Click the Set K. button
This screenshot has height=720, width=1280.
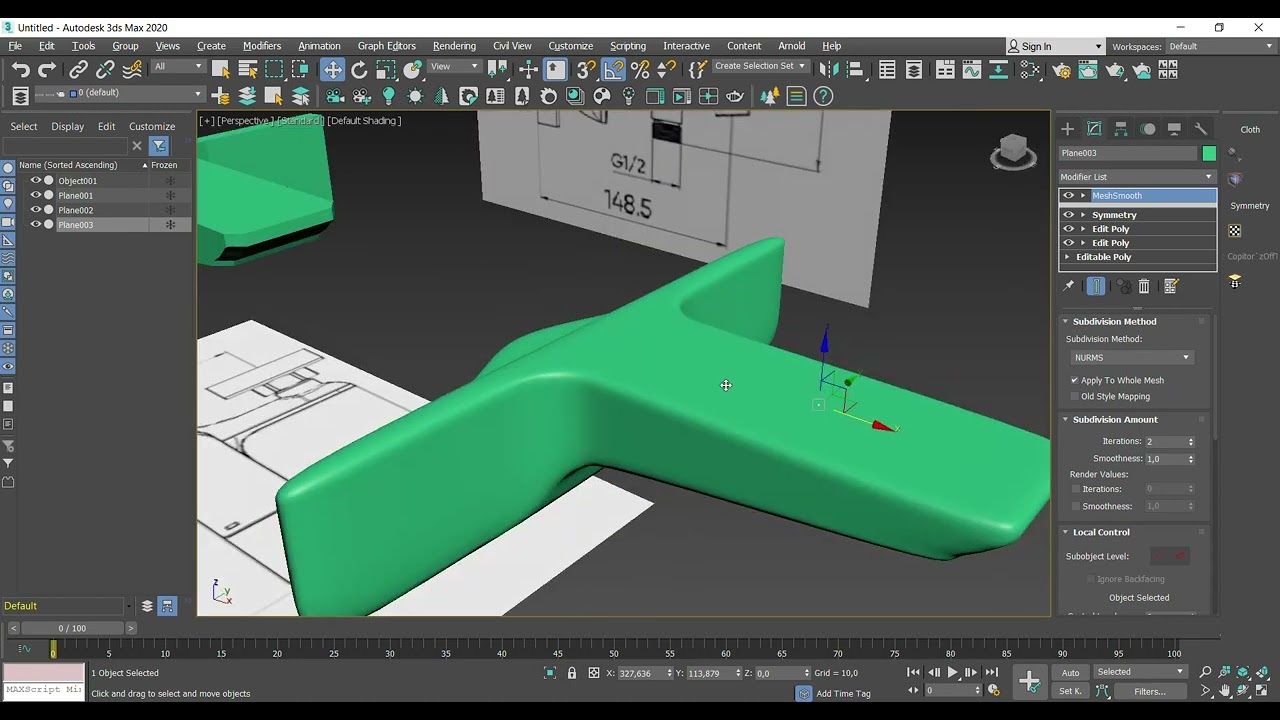[x=1071, y=691]
